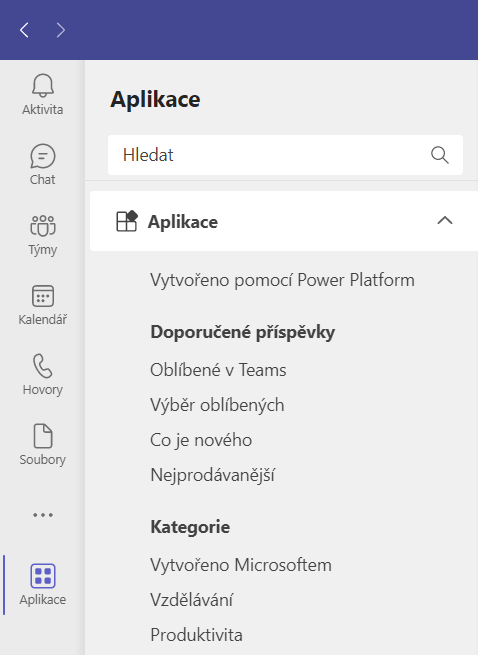Select Co je nového
Viewport: 478px width, 655px height.
tap(201, 440)
